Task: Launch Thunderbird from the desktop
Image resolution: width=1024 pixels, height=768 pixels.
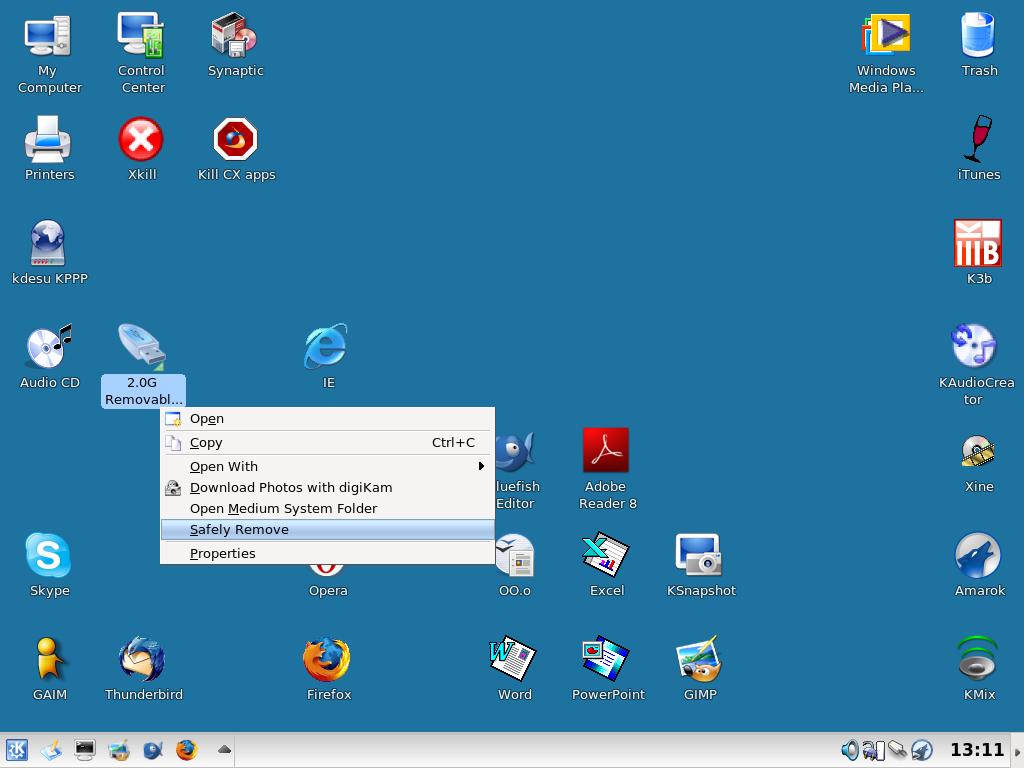Action: click(x=142, y=659)
